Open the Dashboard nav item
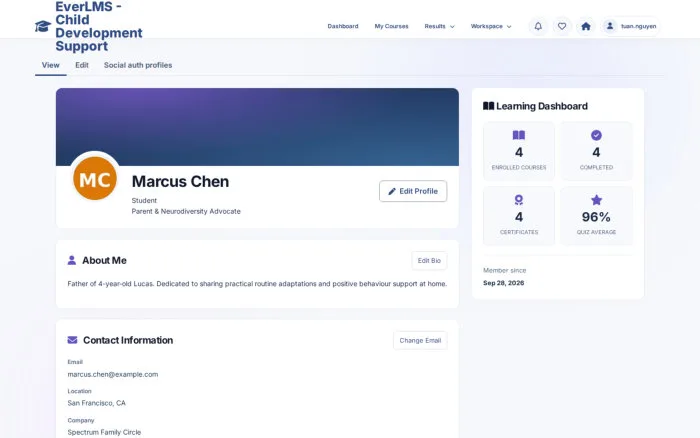Image resolution: width=700 pixels, height=438 pixels. pyautogui.click(x=343, y=26)
